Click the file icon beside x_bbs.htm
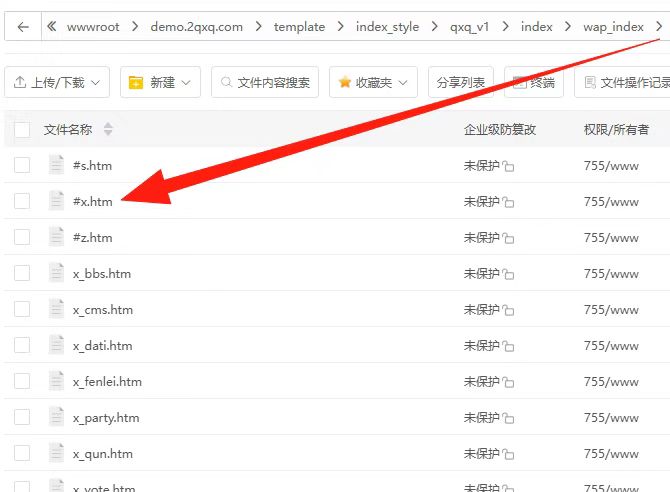The width and height of the screenshot is (670, 492). [x=57, y=274]
